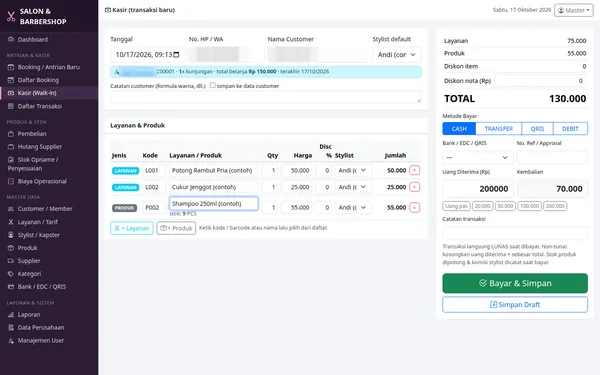Click the Kasir (Walk-in) icon
This screenshot has width=600, height=375.
tap(11, 93)
